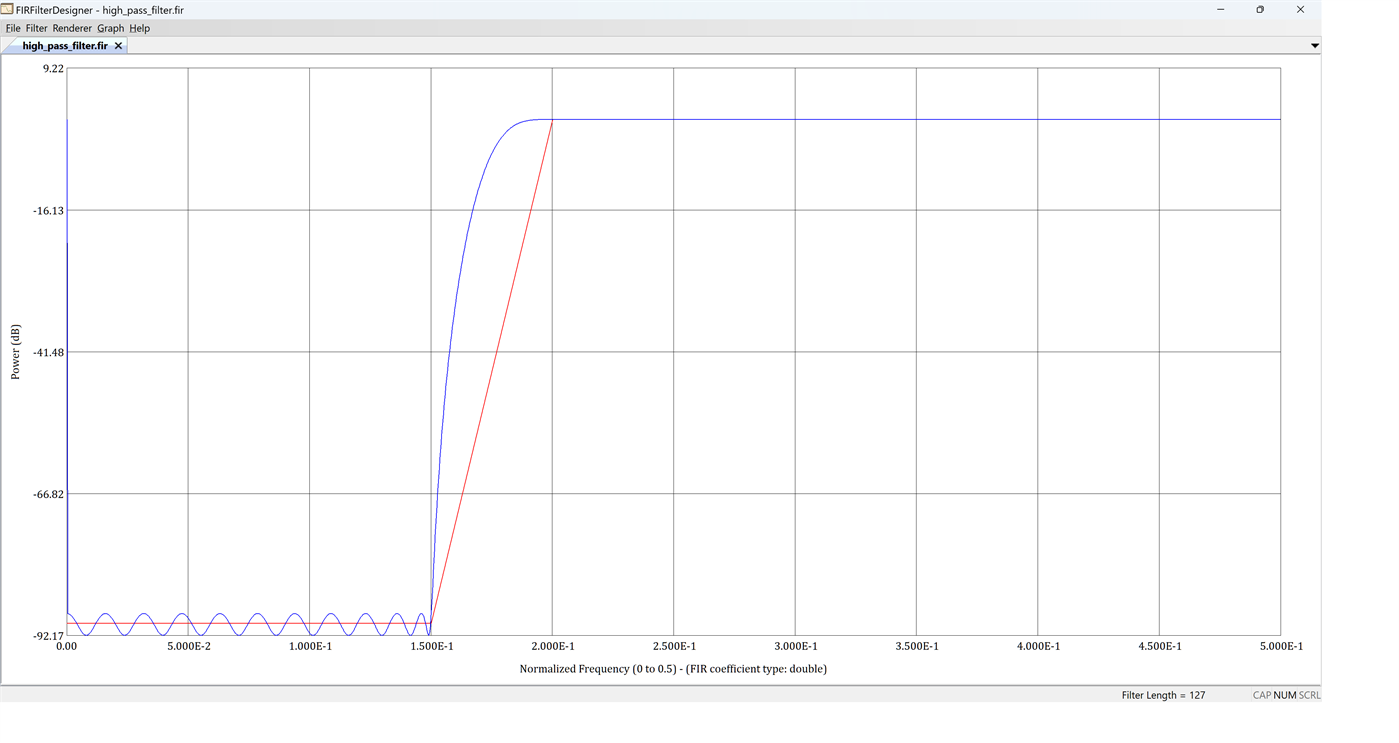Screen dimensions: 1399x743
Task: Click the 4.000E-1 x-axis label
Action: (x=1038, y=646)
